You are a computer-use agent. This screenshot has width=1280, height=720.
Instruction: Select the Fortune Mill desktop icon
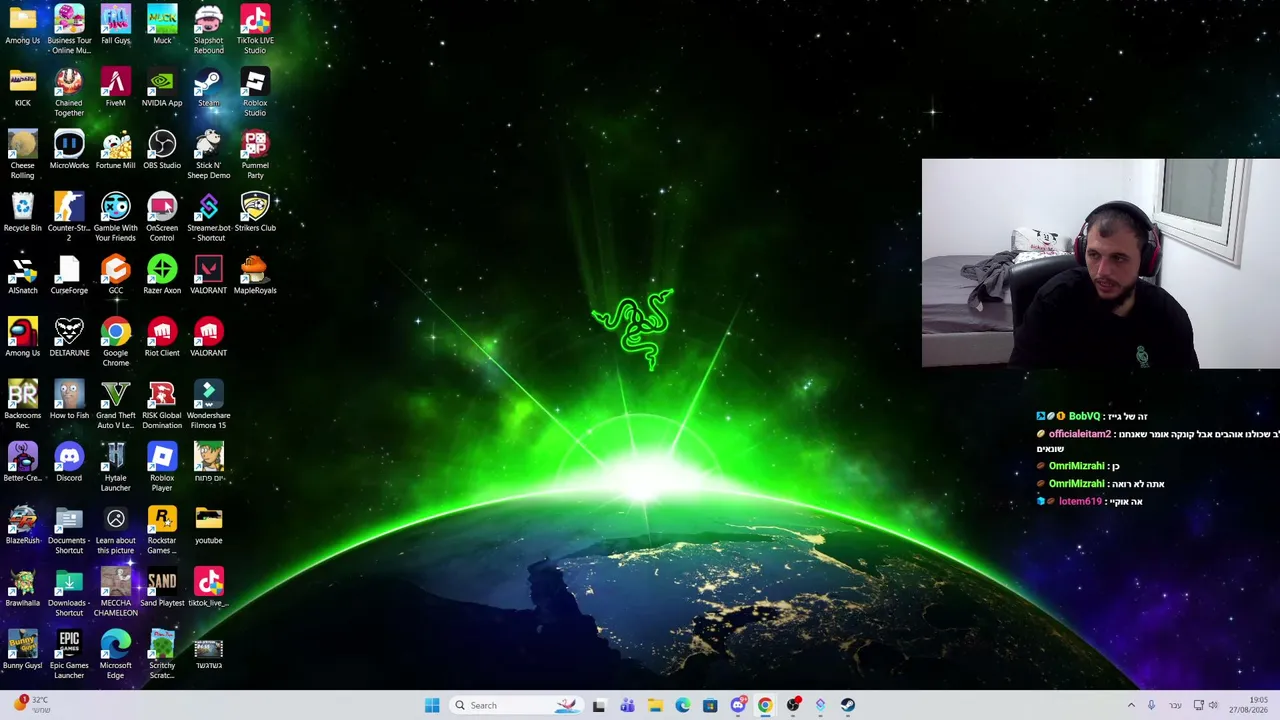click(x=115, y=150)
